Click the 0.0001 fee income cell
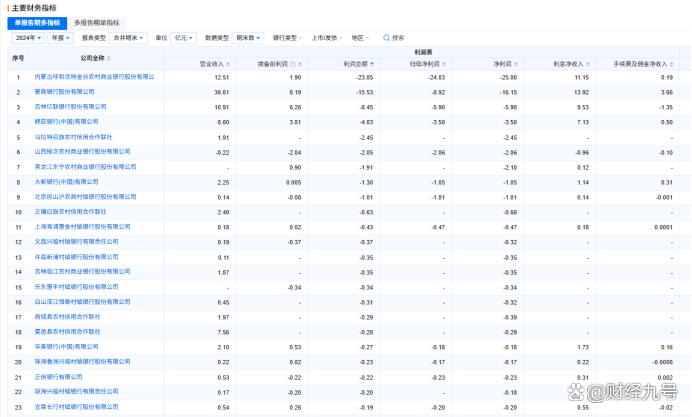 (x=663, y=228)
